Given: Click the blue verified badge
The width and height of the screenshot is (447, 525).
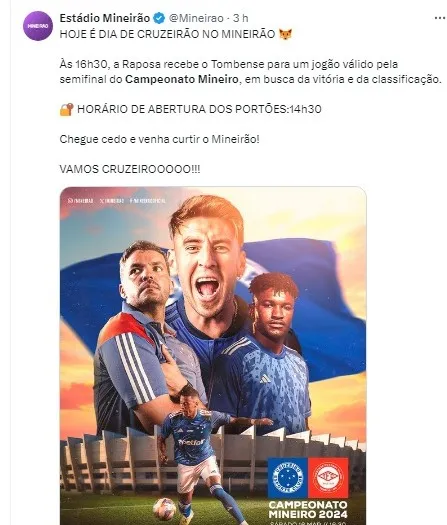Looking at the screenshot, I should coord(159,18).
